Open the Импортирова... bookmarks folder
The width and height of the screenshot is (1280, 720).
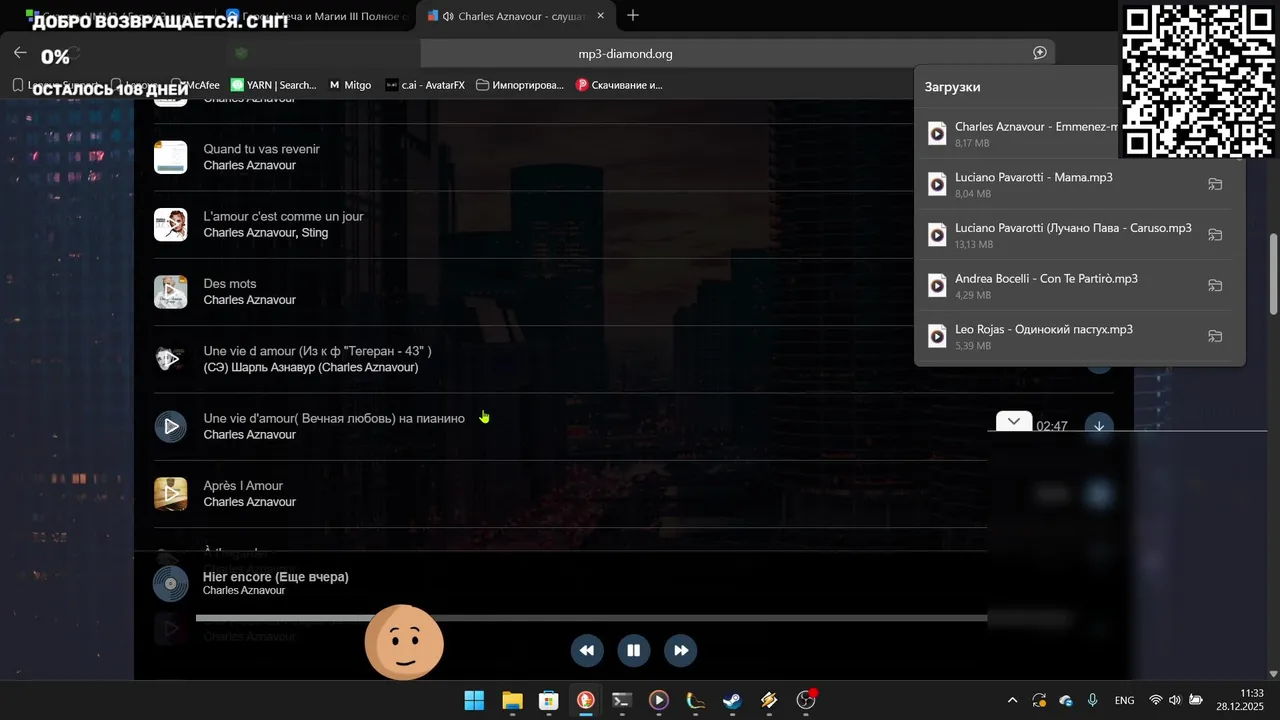[520, 85]
